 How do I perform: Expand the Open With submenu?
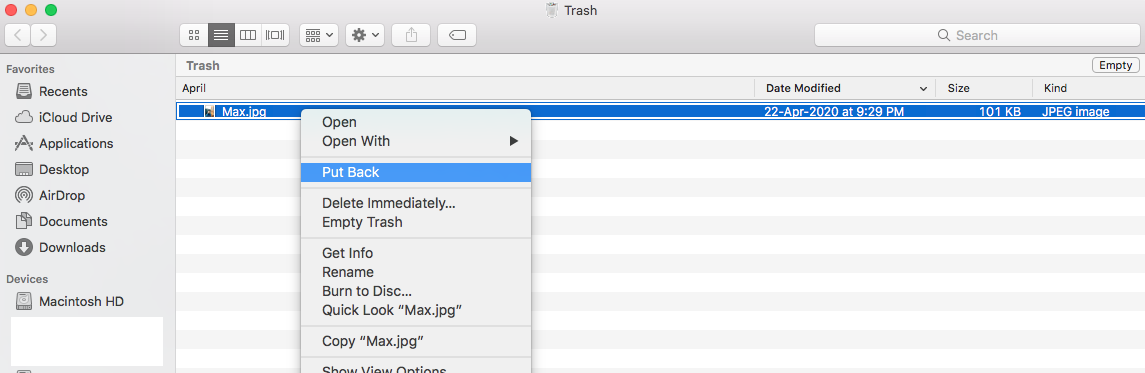pos(416,142)
